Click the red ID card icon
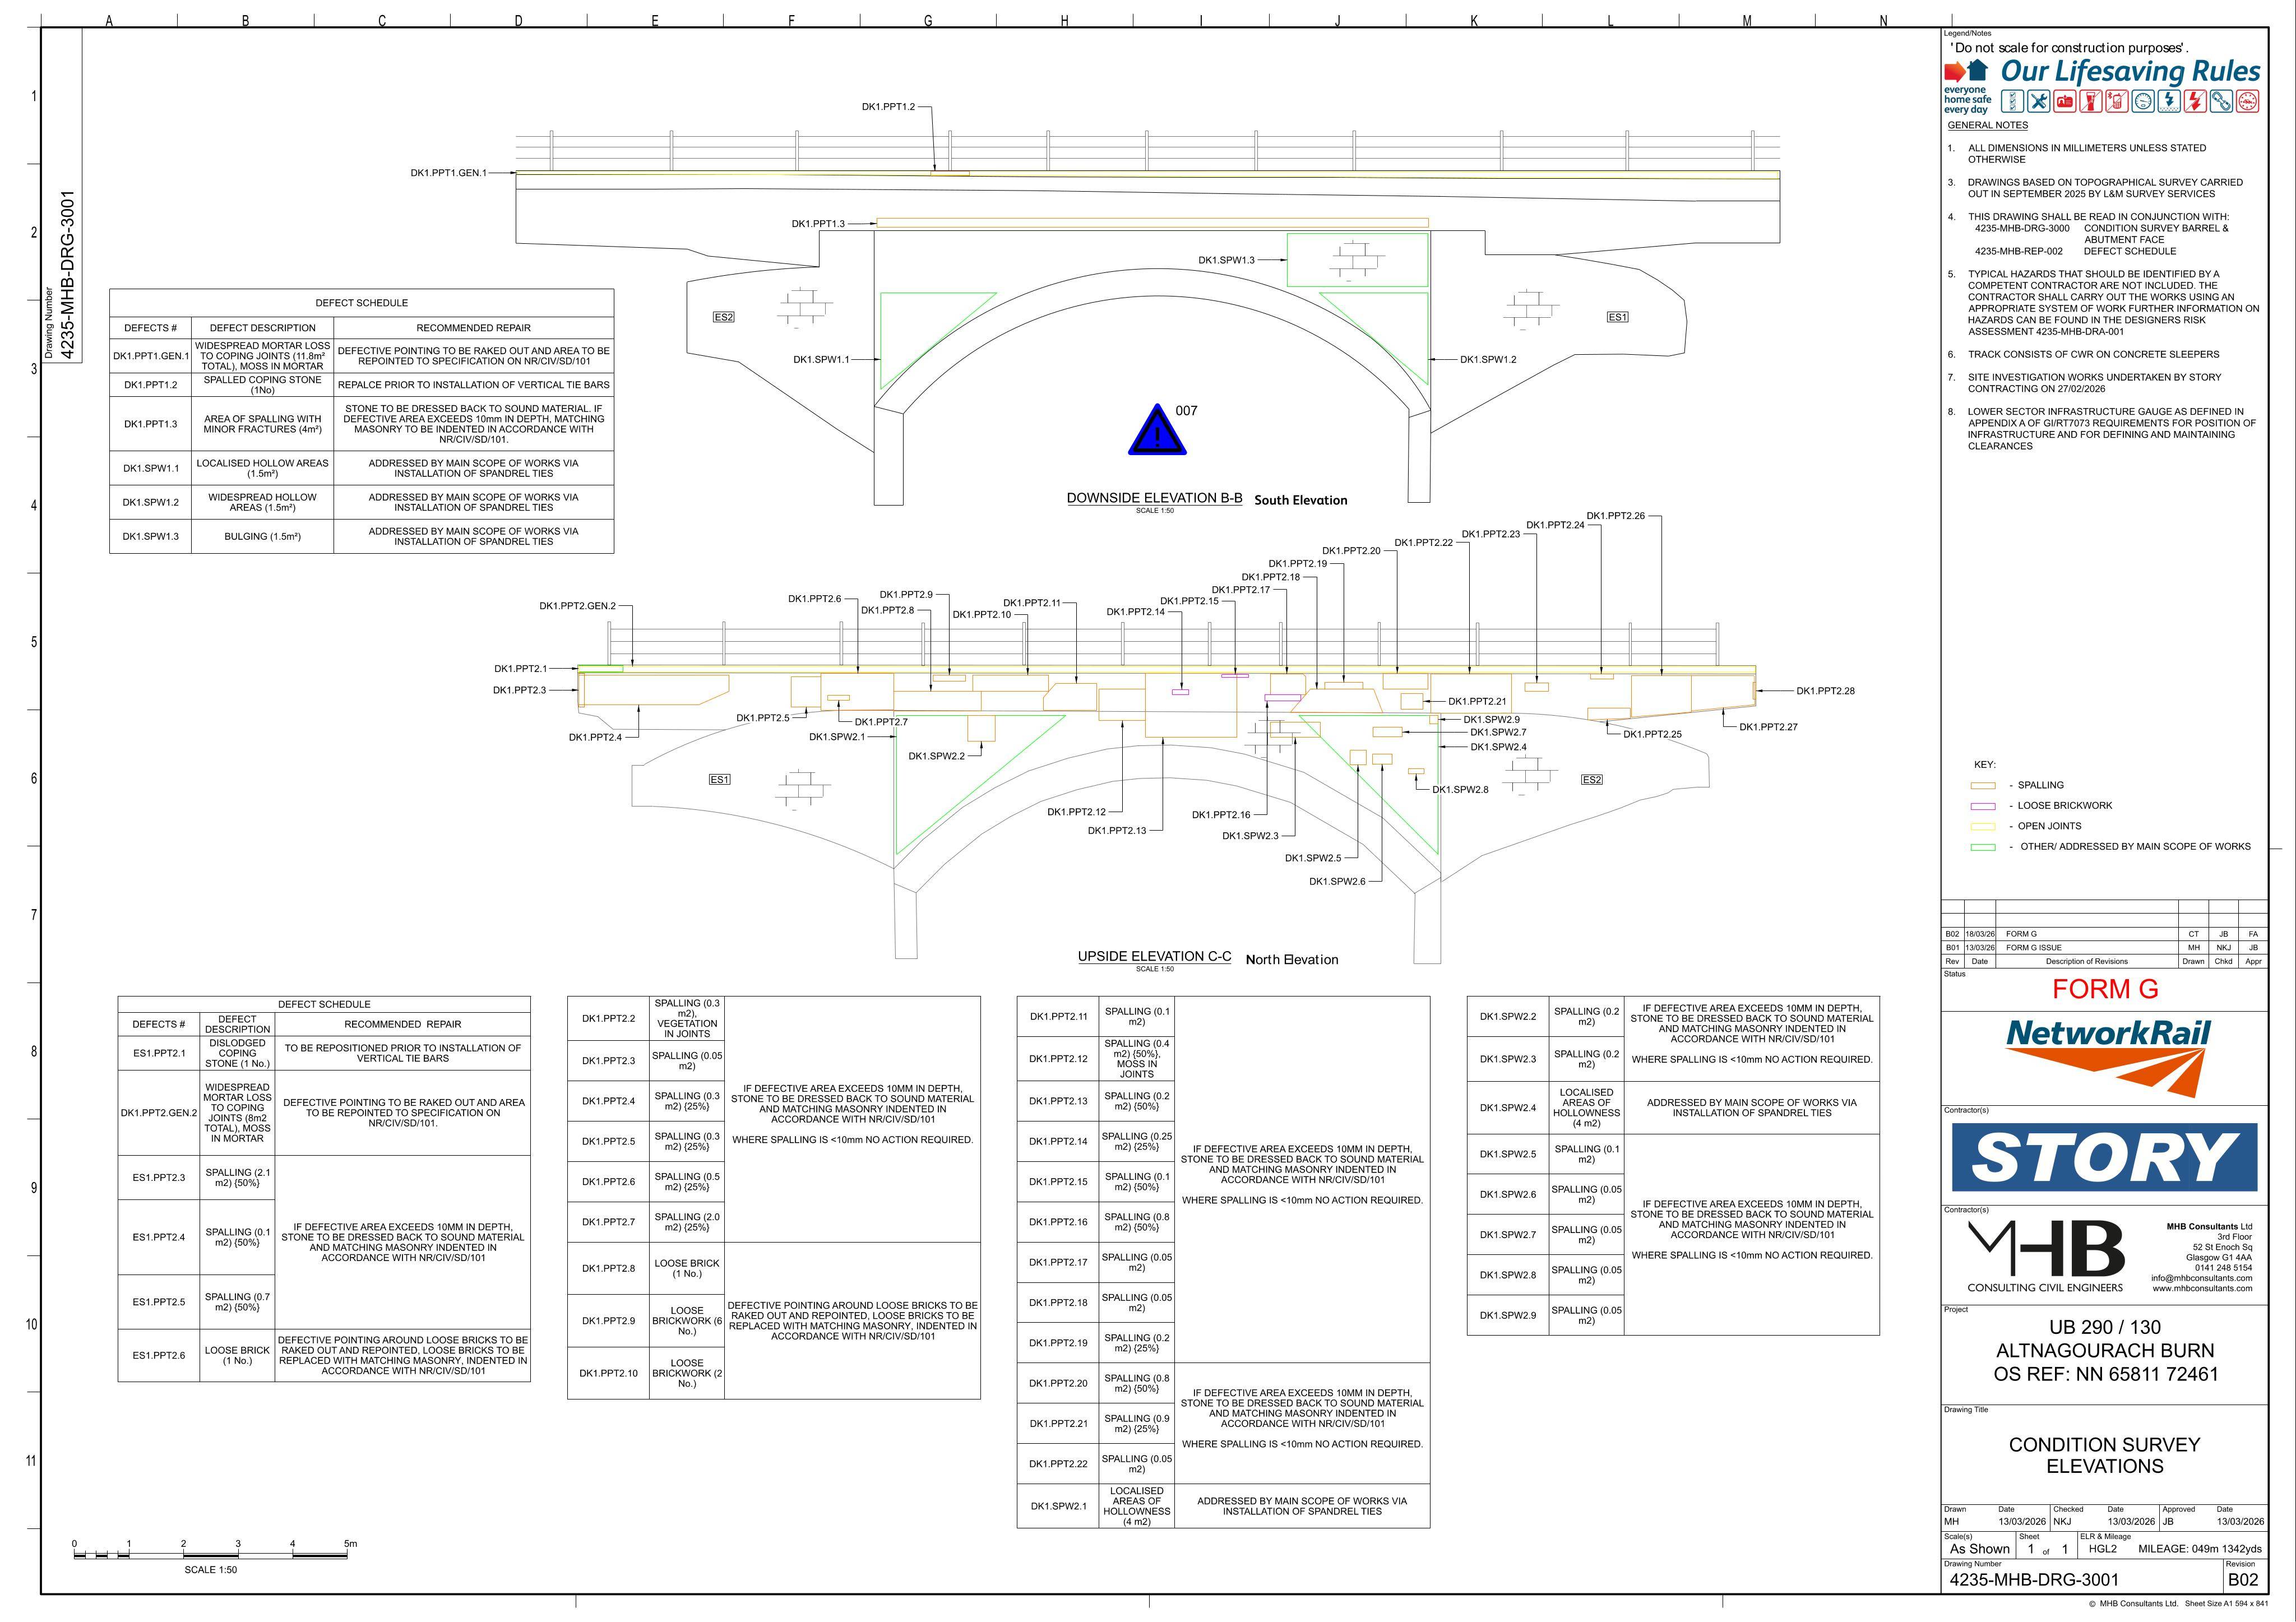Image resolution: width=2296 pixels, height=1622 pixels. [2064, 101]
